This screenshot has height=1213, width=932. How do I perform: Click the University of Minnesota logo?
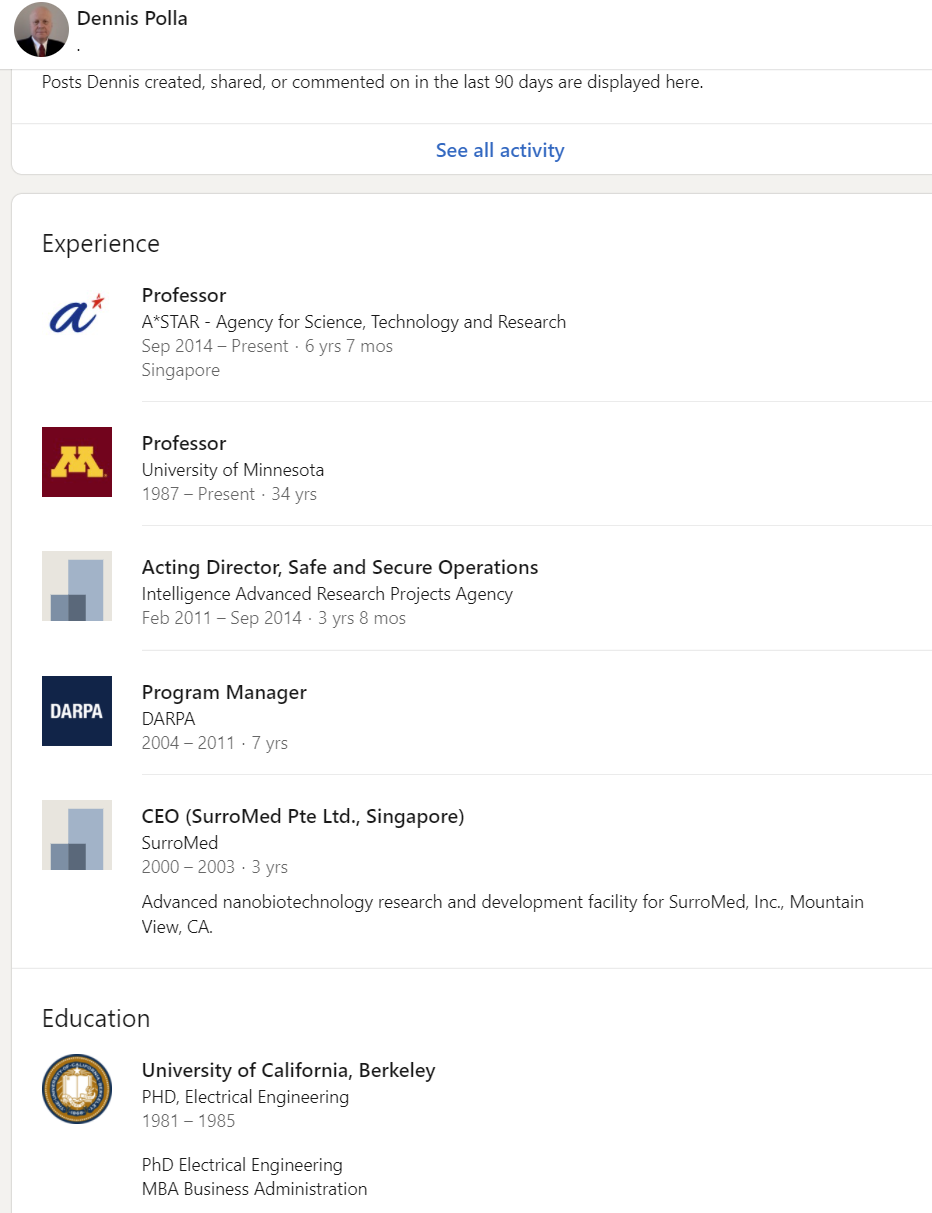click(77, 462)
